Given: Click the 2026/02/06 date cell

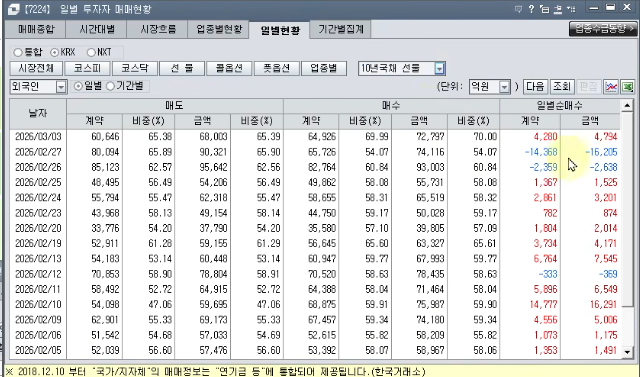Looking at the screenshot, I should point(38,335).
